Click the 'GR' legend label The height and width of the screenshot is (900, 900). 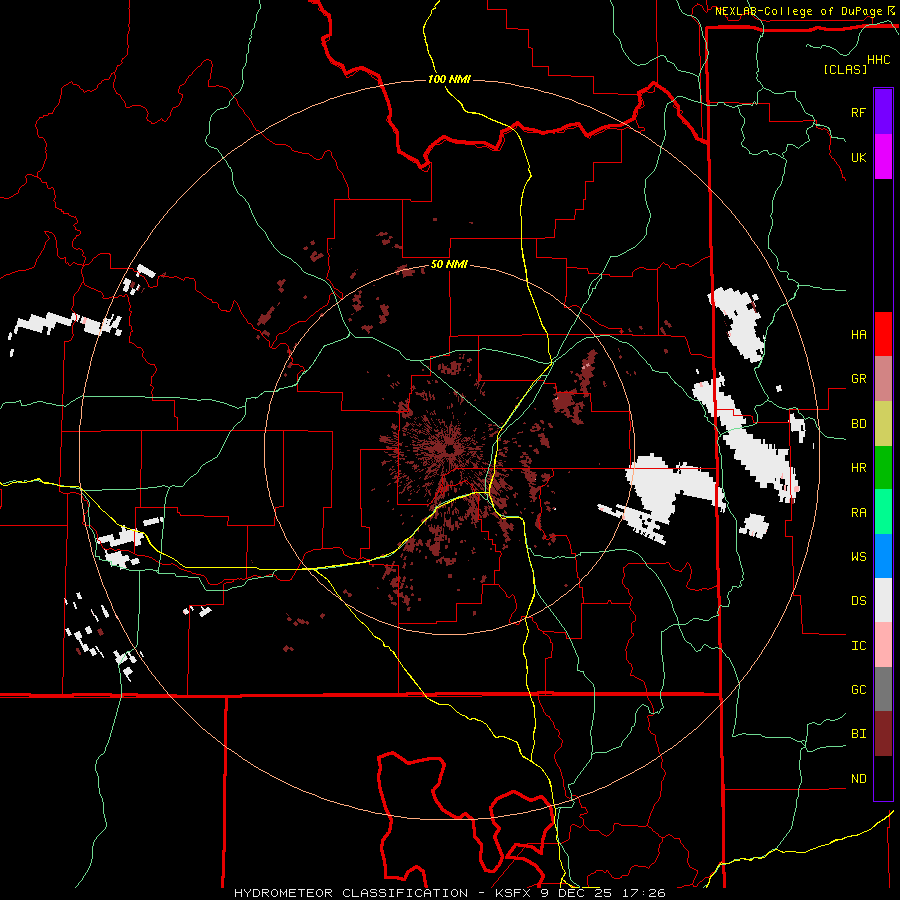tap(858, 379)
